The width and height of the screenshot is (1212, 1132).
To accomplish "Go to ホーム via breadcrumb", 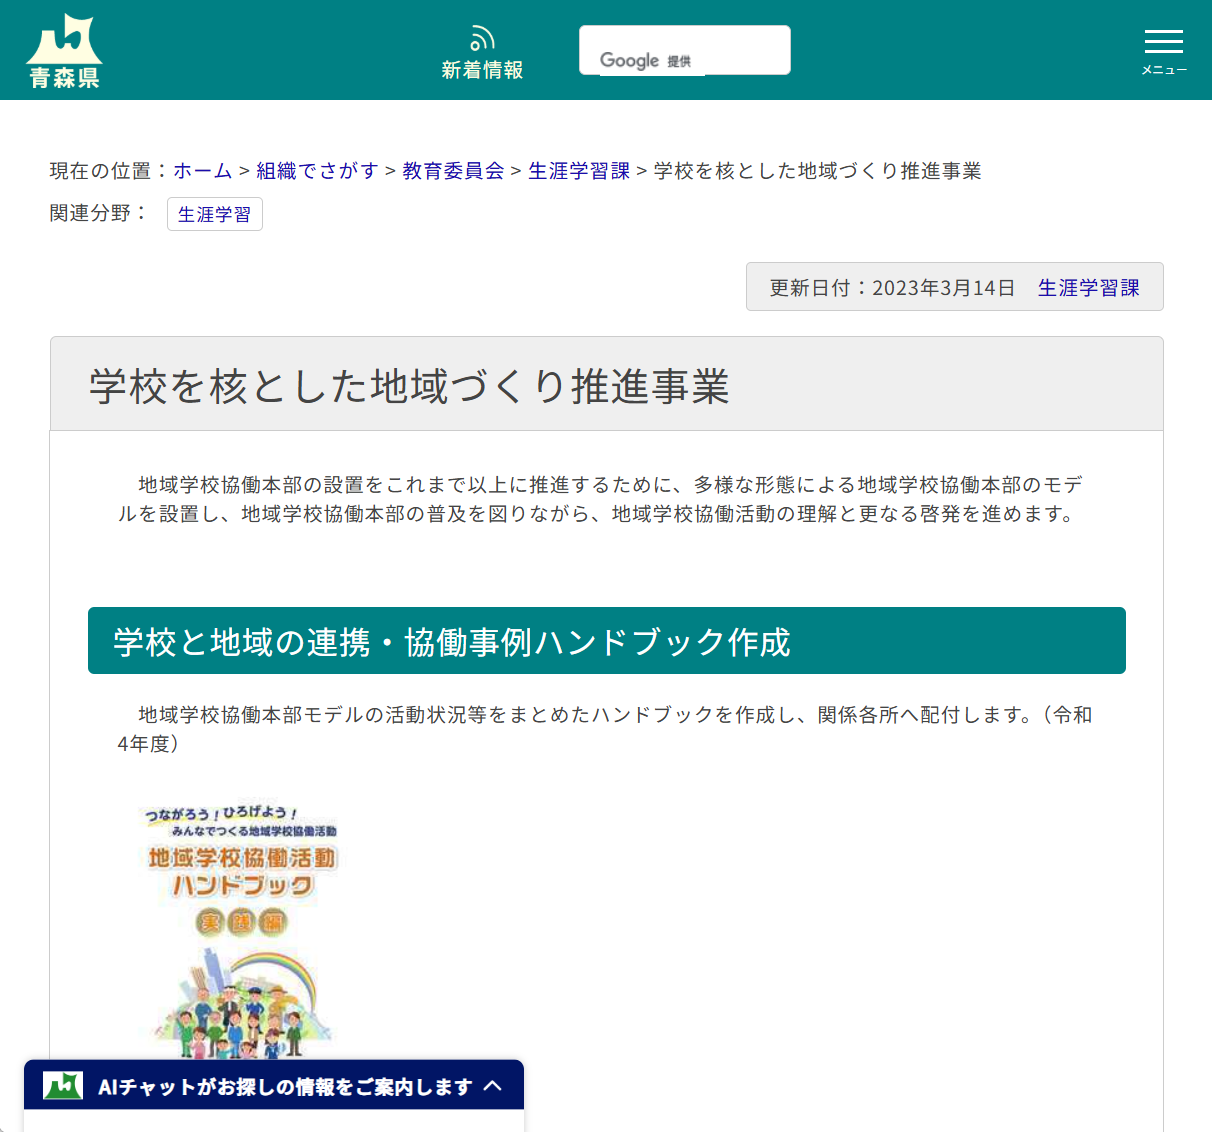I will click(x=202, y=171).
